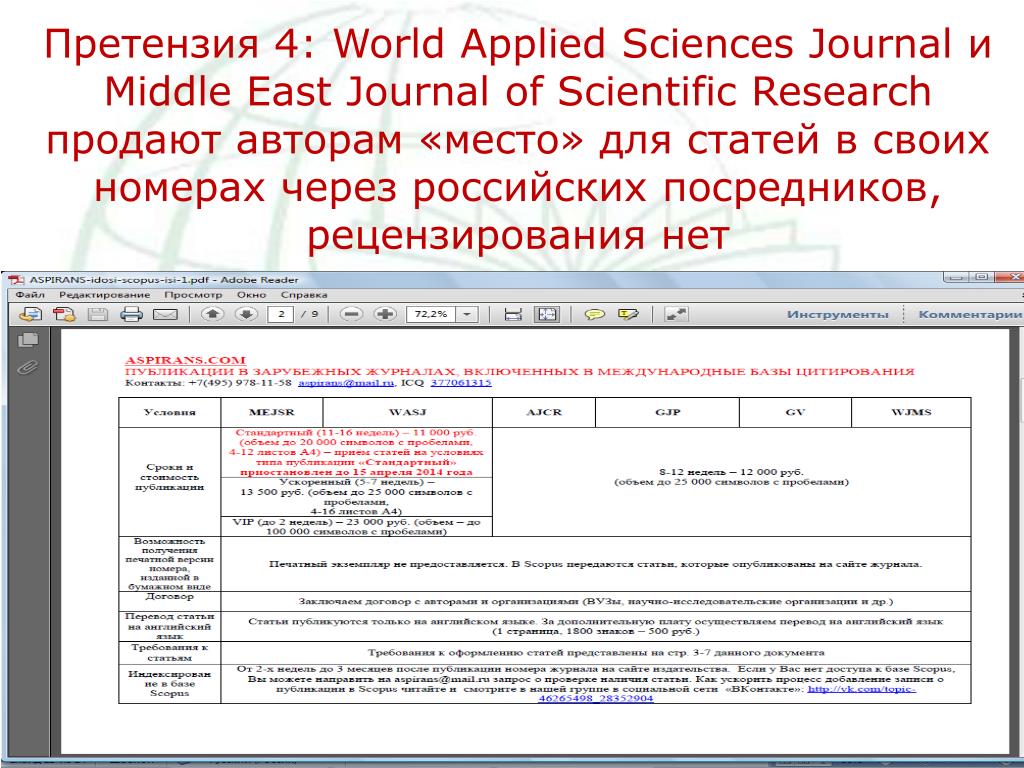Click the 'Требования к статьям' row label
Image resolution: width=1024 pixels, height=768 pixels.
(x=170, y=652)
